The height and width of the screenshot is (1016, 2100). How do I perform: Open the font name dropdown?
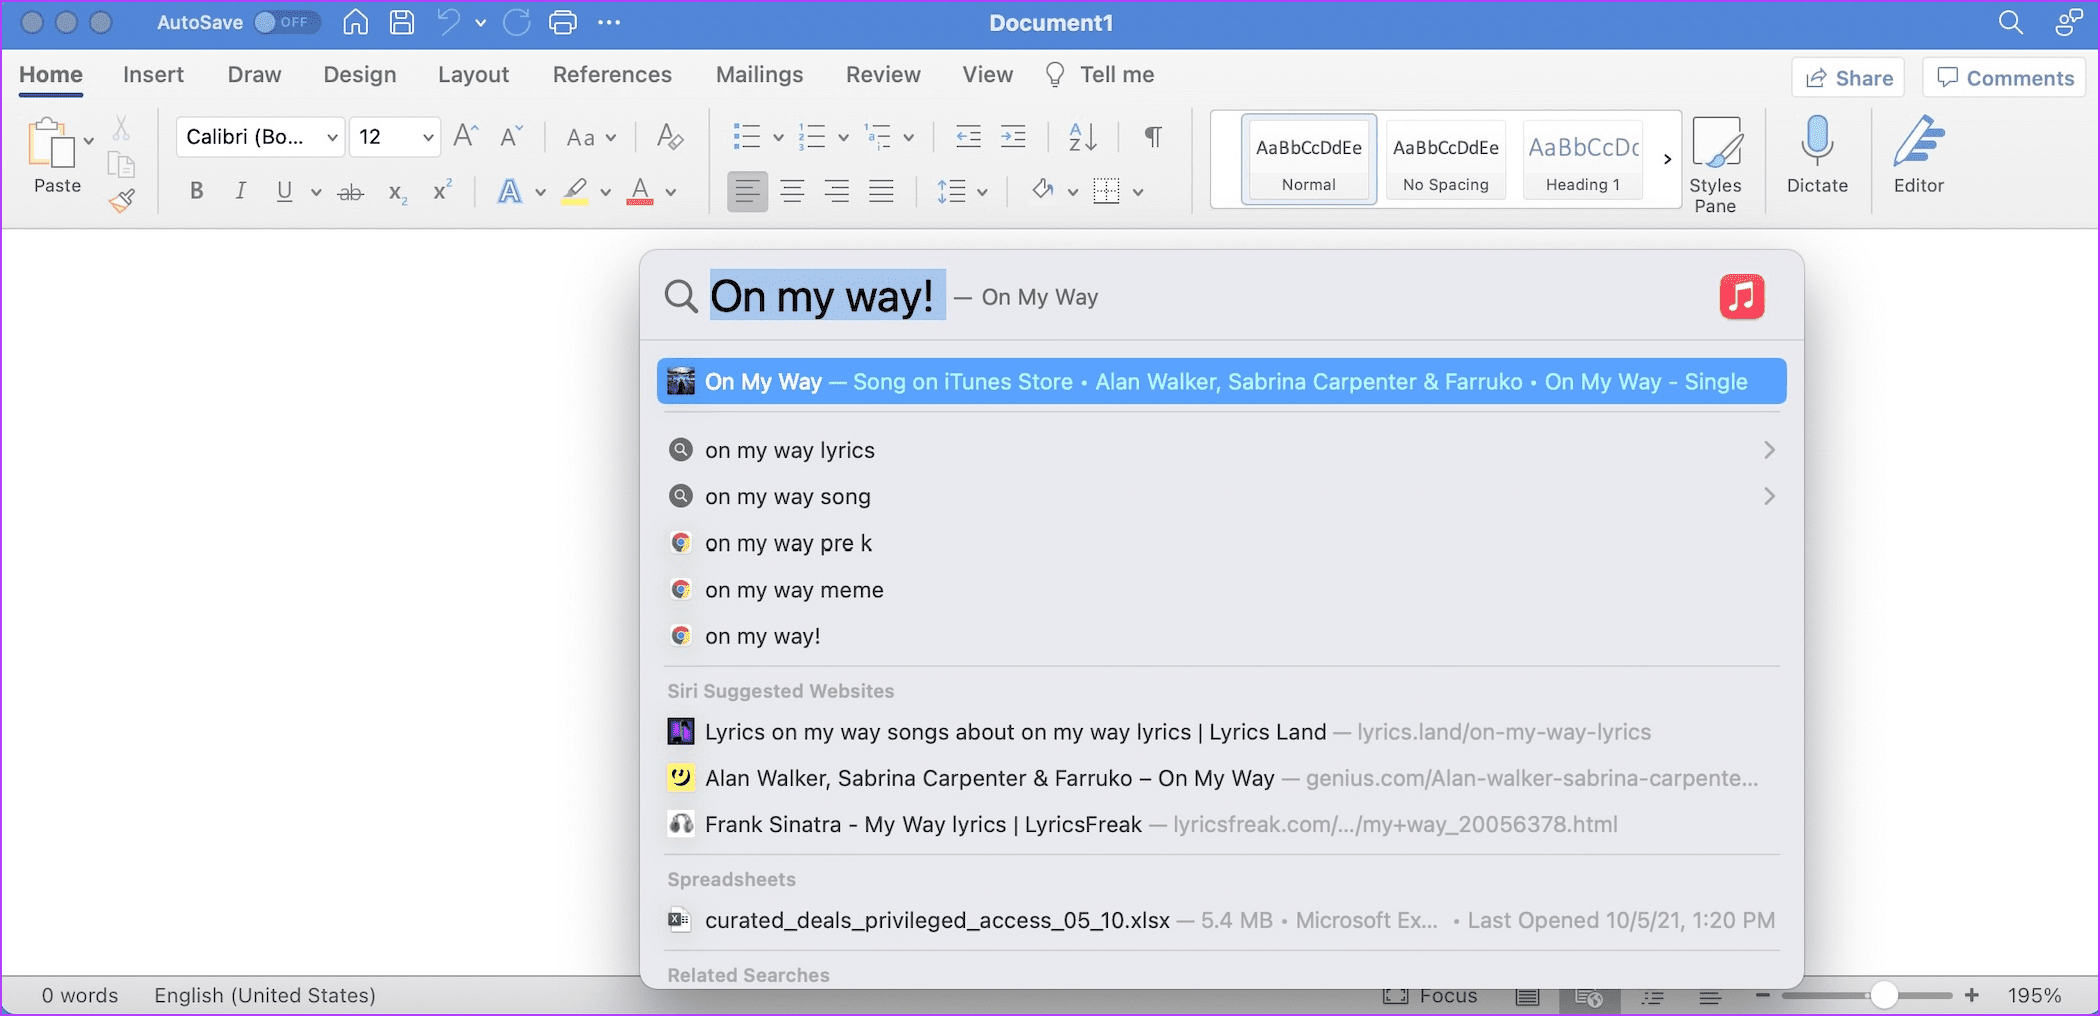click(x=332, y=137)
